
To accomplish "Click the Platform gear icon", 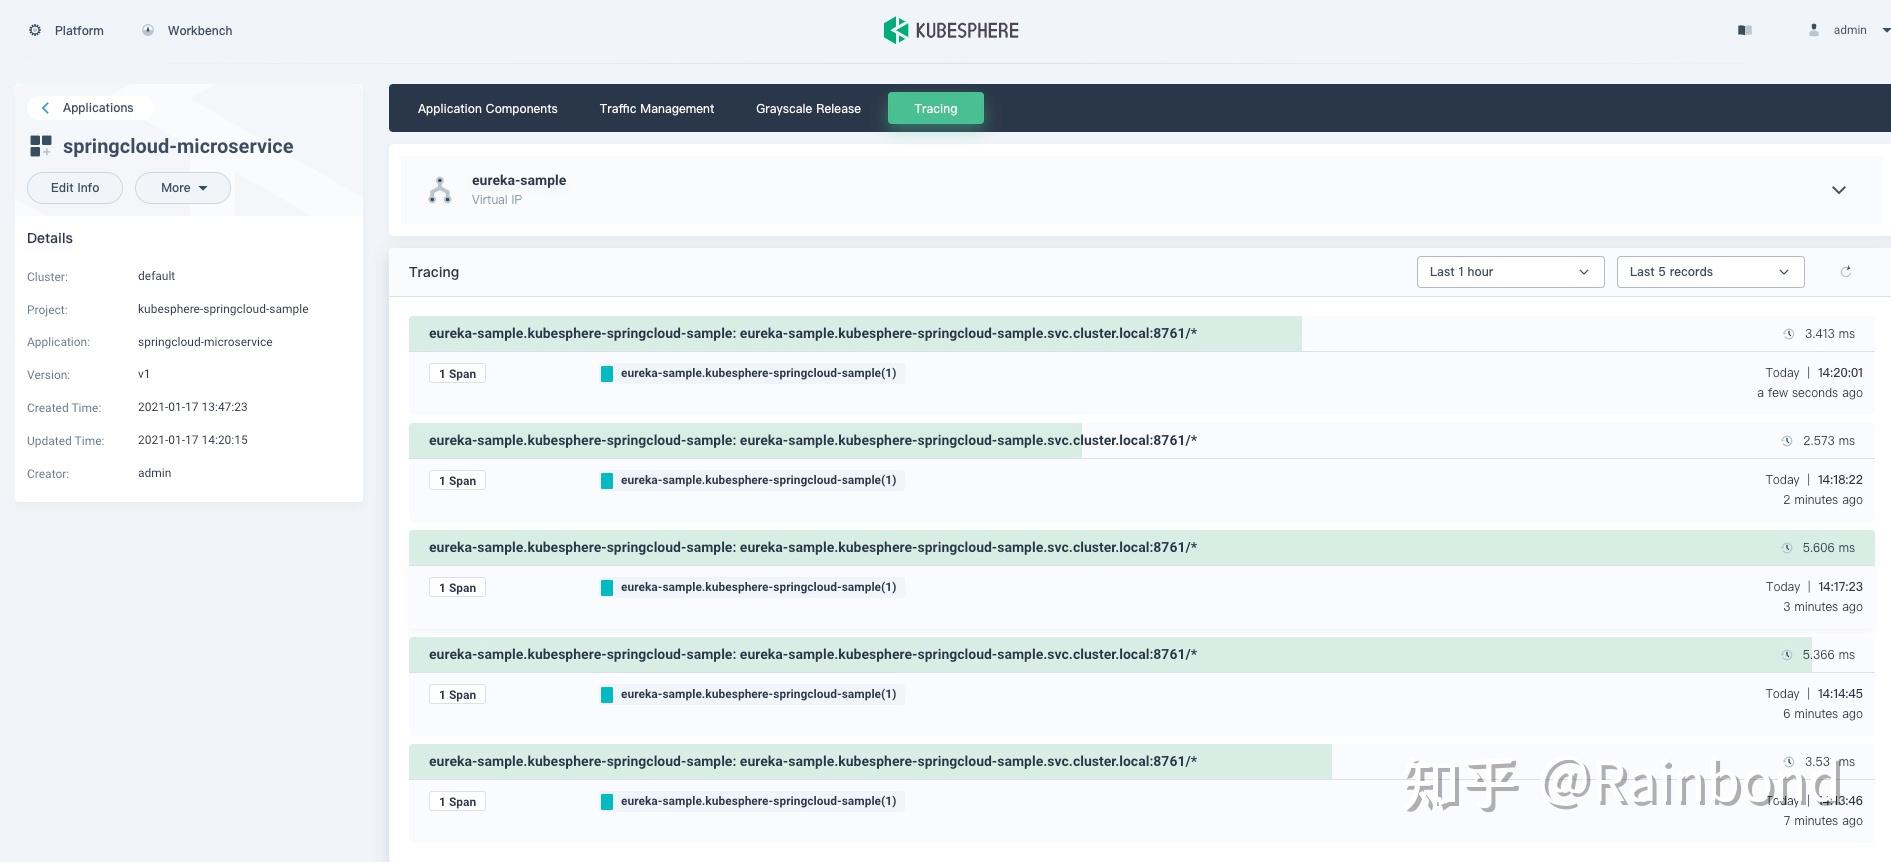I will tap(35, 30).
